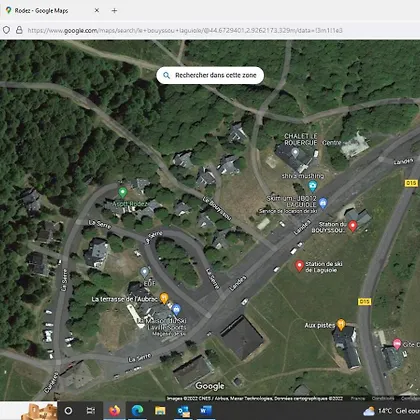Click the orange La terrasse de l'Aubrac restaurant pin
Viewport: 420px width, 420px height.
click(164, 298)
